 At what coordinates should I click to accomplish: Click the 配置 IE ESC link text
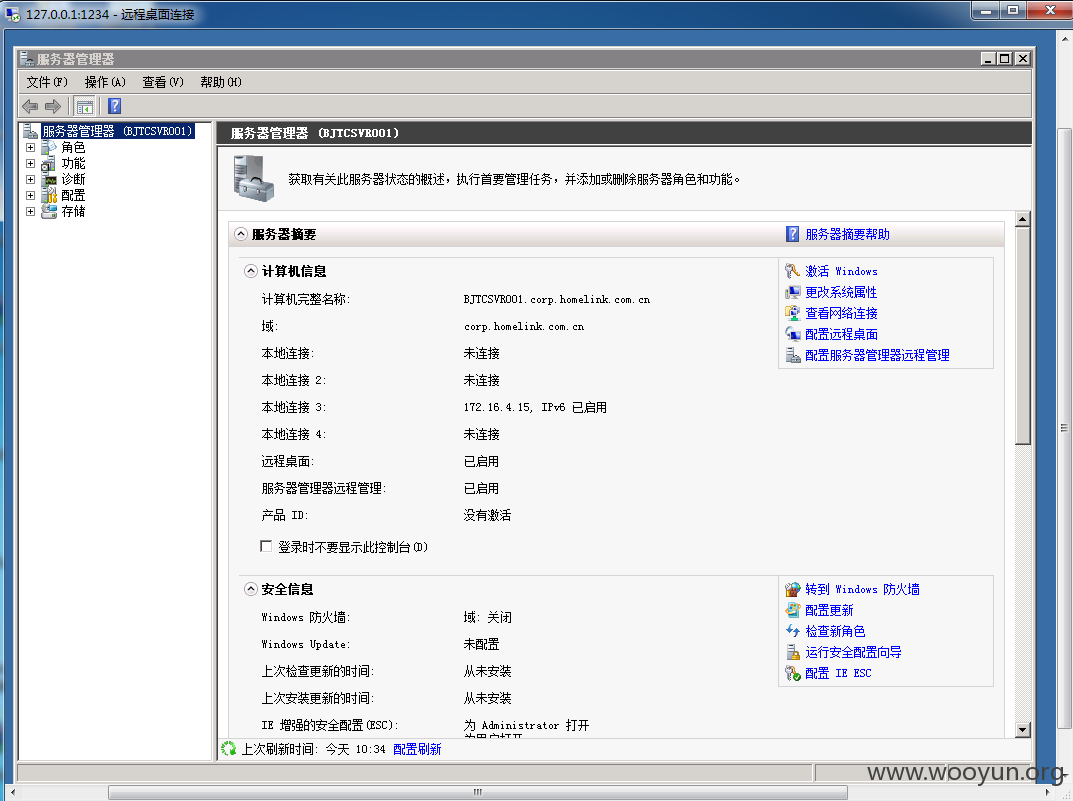coord(838,673)
